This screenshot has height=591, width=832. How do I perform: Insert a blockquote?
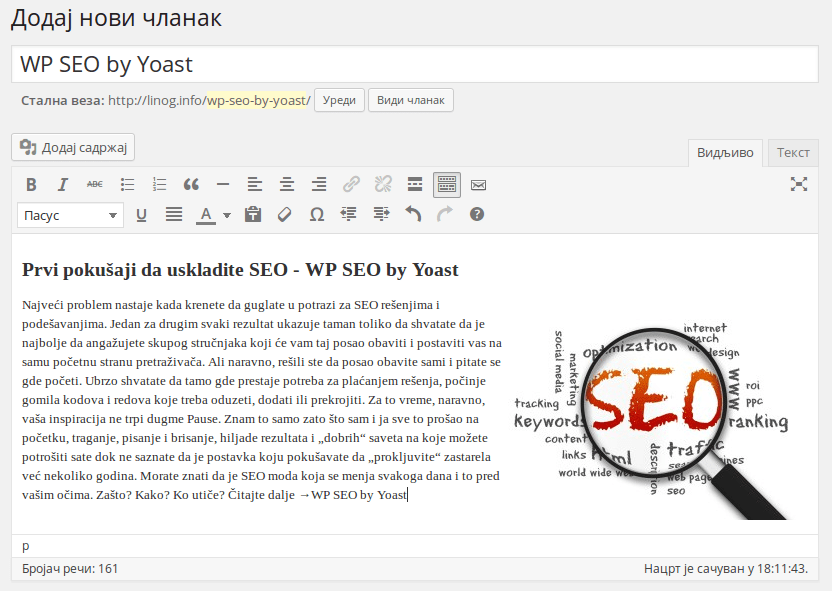pyautogui.click(x=191, y=185)
